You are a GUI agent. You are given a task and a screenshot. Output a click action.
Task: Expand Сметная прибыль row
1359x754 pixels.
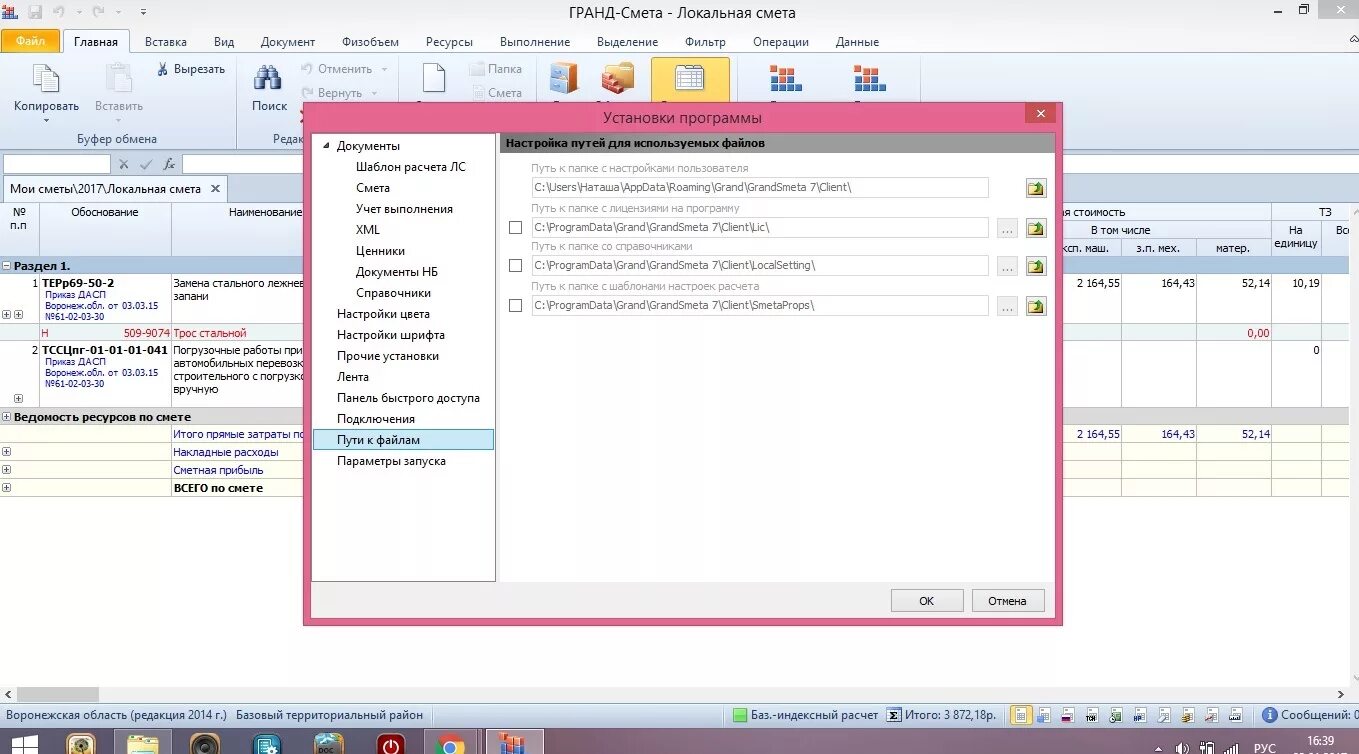click(x=7, y=470)
